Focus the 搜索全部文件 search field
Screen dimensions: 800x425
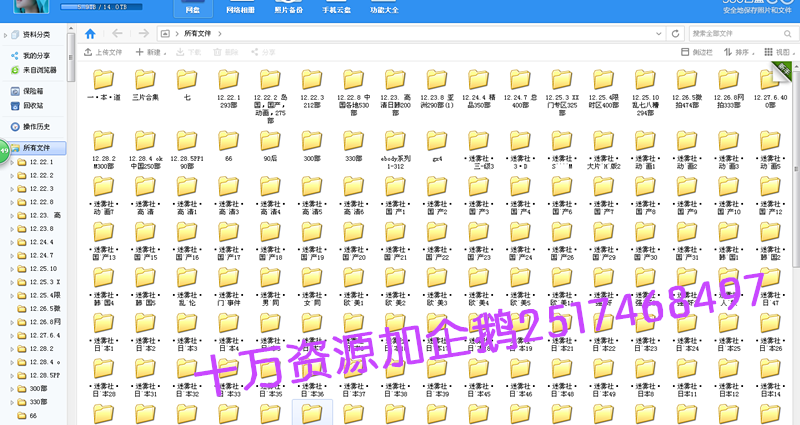pyautogui.click(x=736, y=34)
